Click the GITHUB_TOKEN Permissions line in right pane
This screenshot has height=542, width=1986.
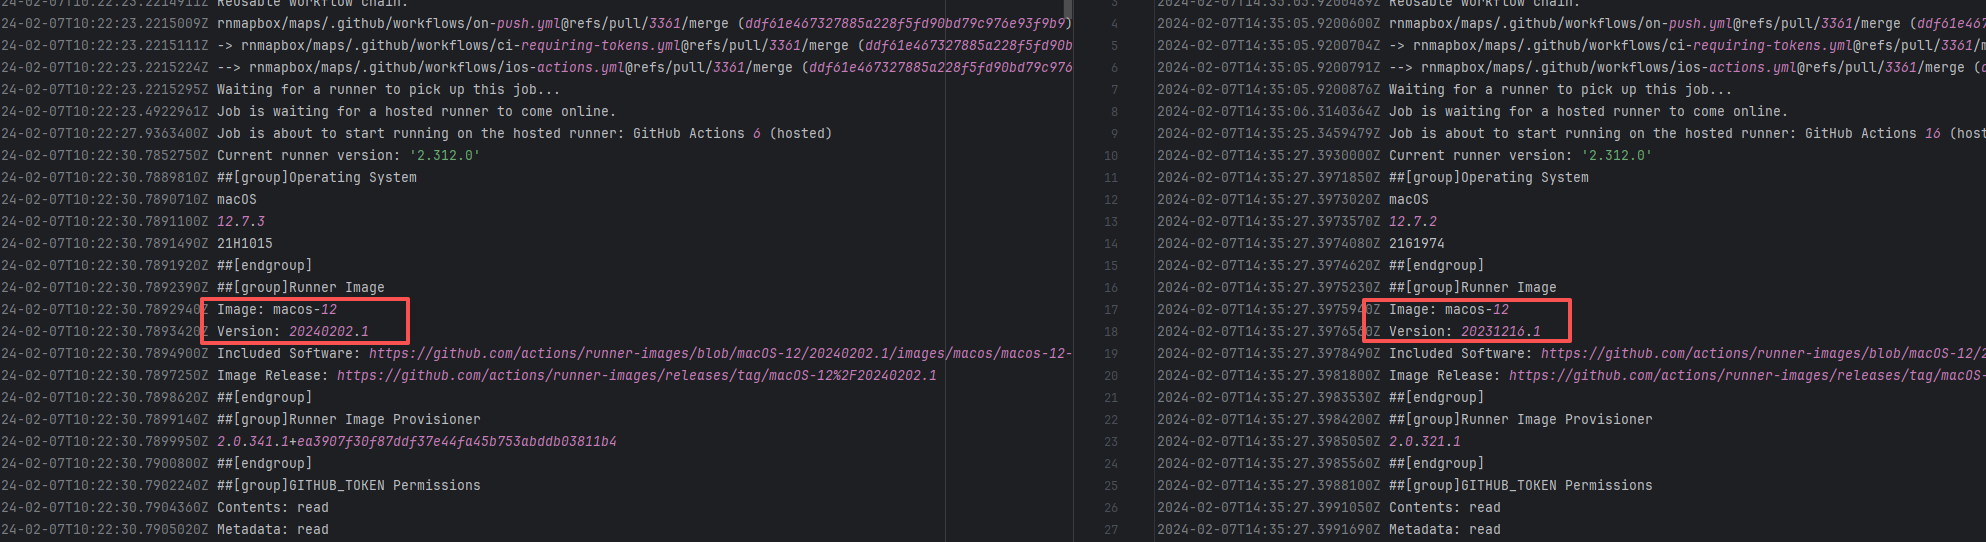1520,486
